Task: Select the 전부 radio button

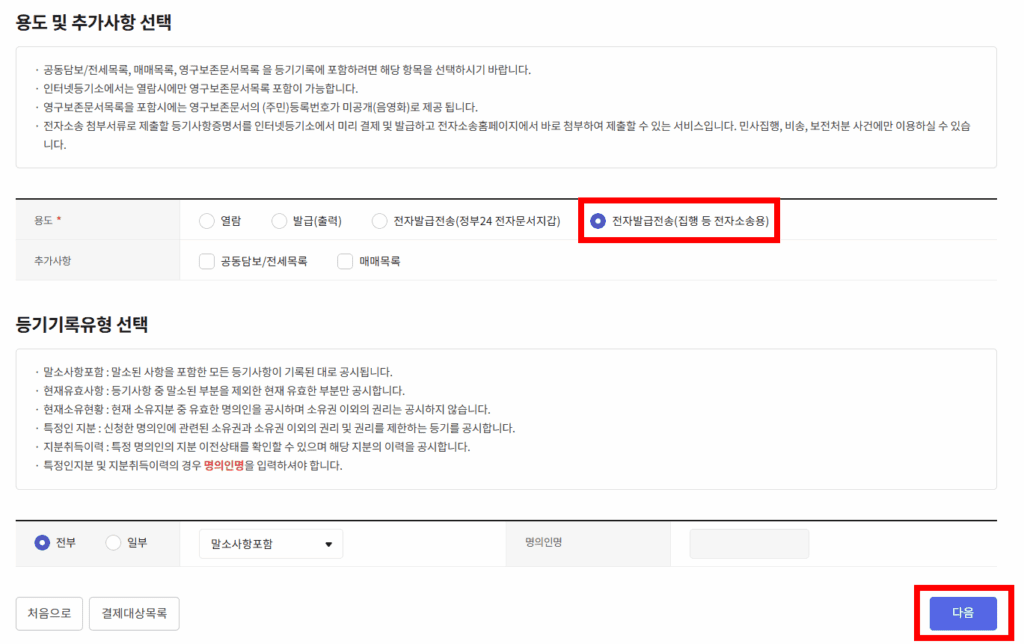Action: point(42,543)
